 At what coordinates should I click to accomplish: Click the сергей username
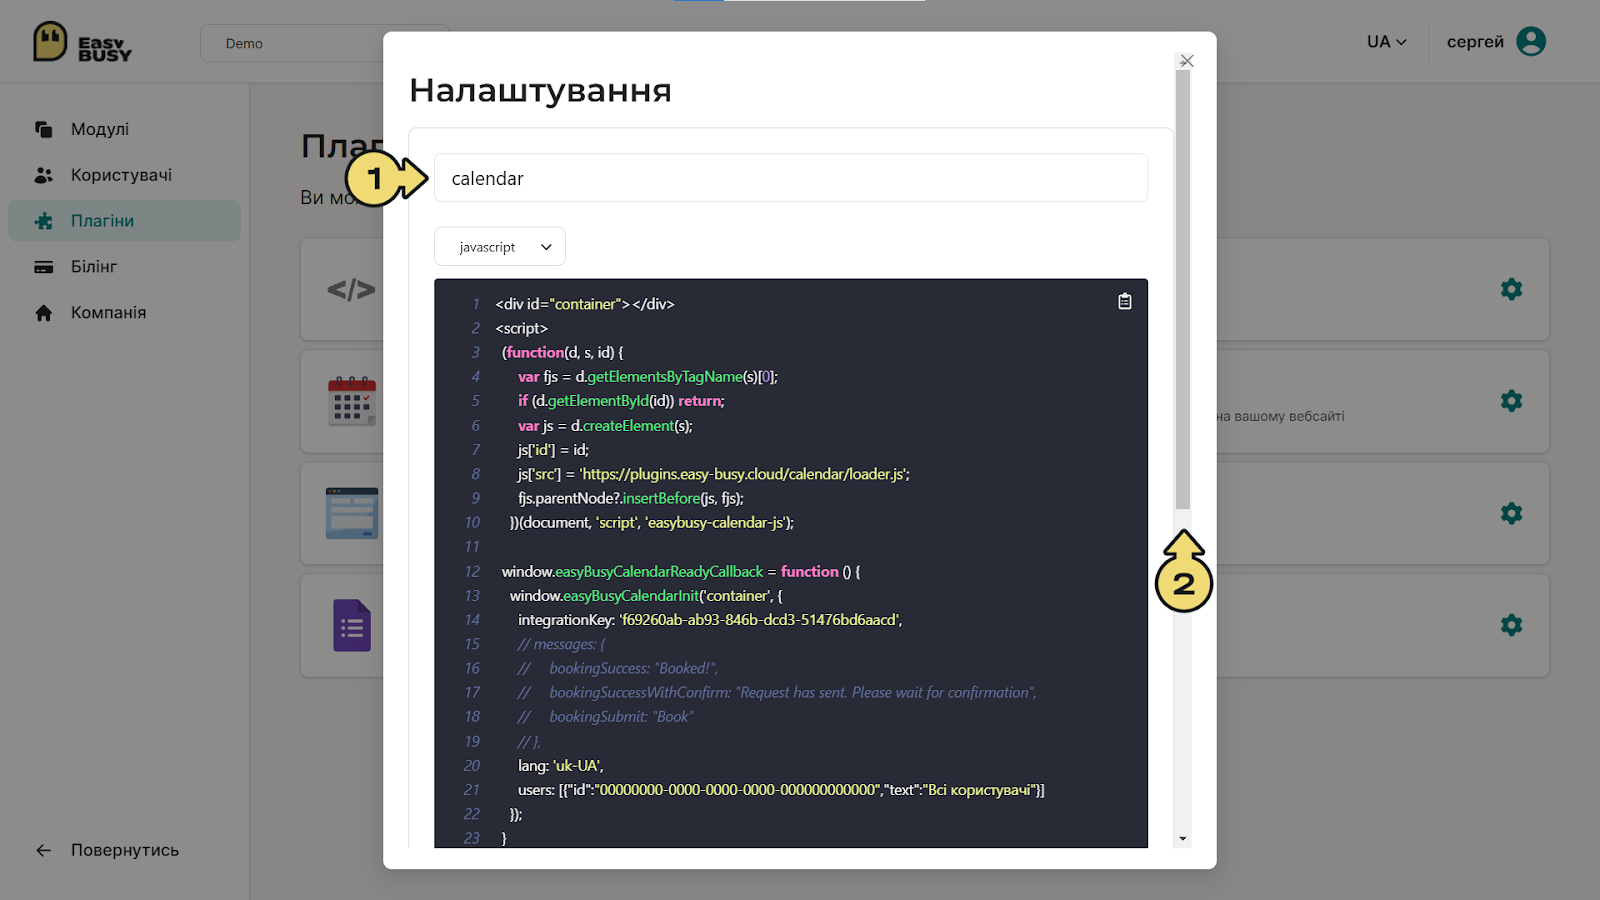(x=1475, y=42)
